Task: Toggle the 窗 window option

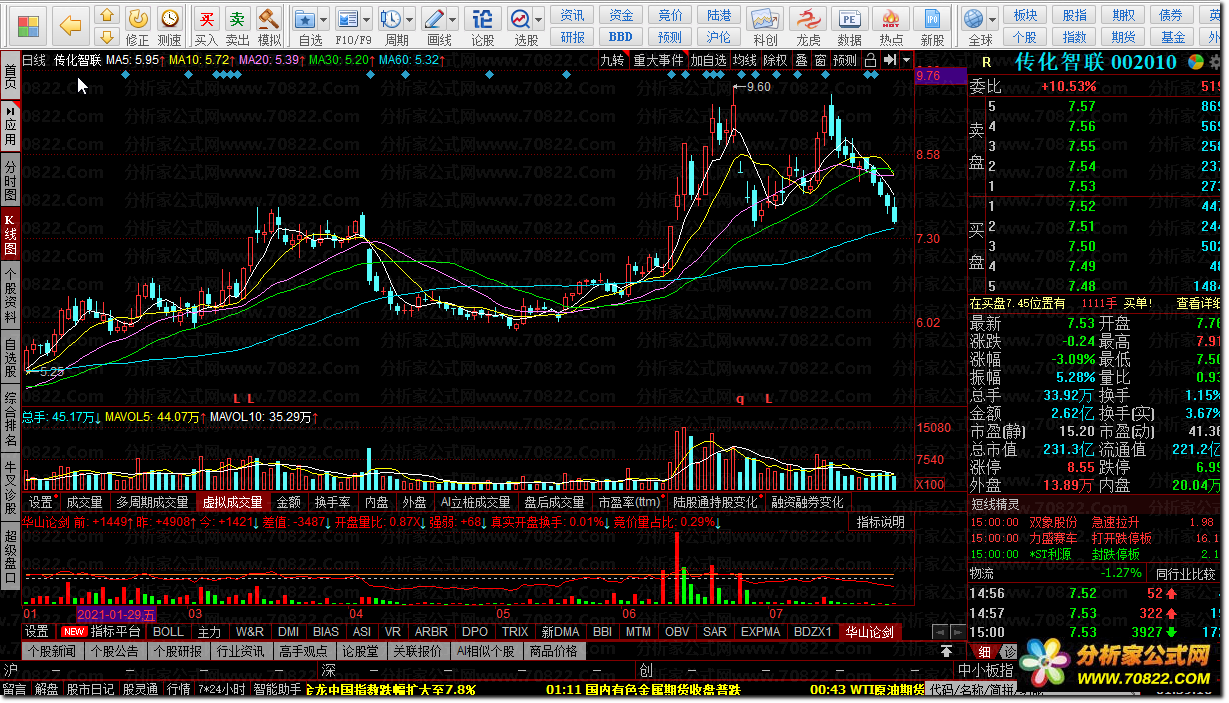Action: click(820, 60)
